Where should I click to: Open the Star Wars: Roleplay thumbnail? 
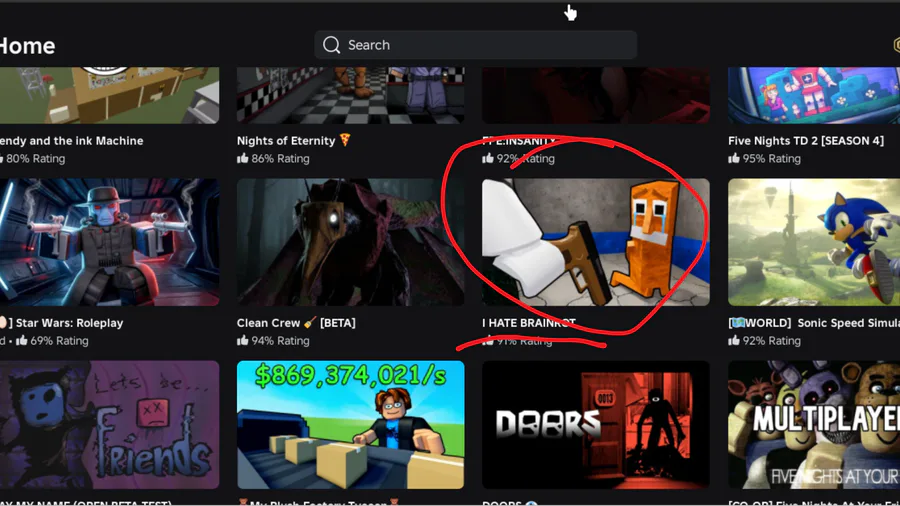point(109,242)
